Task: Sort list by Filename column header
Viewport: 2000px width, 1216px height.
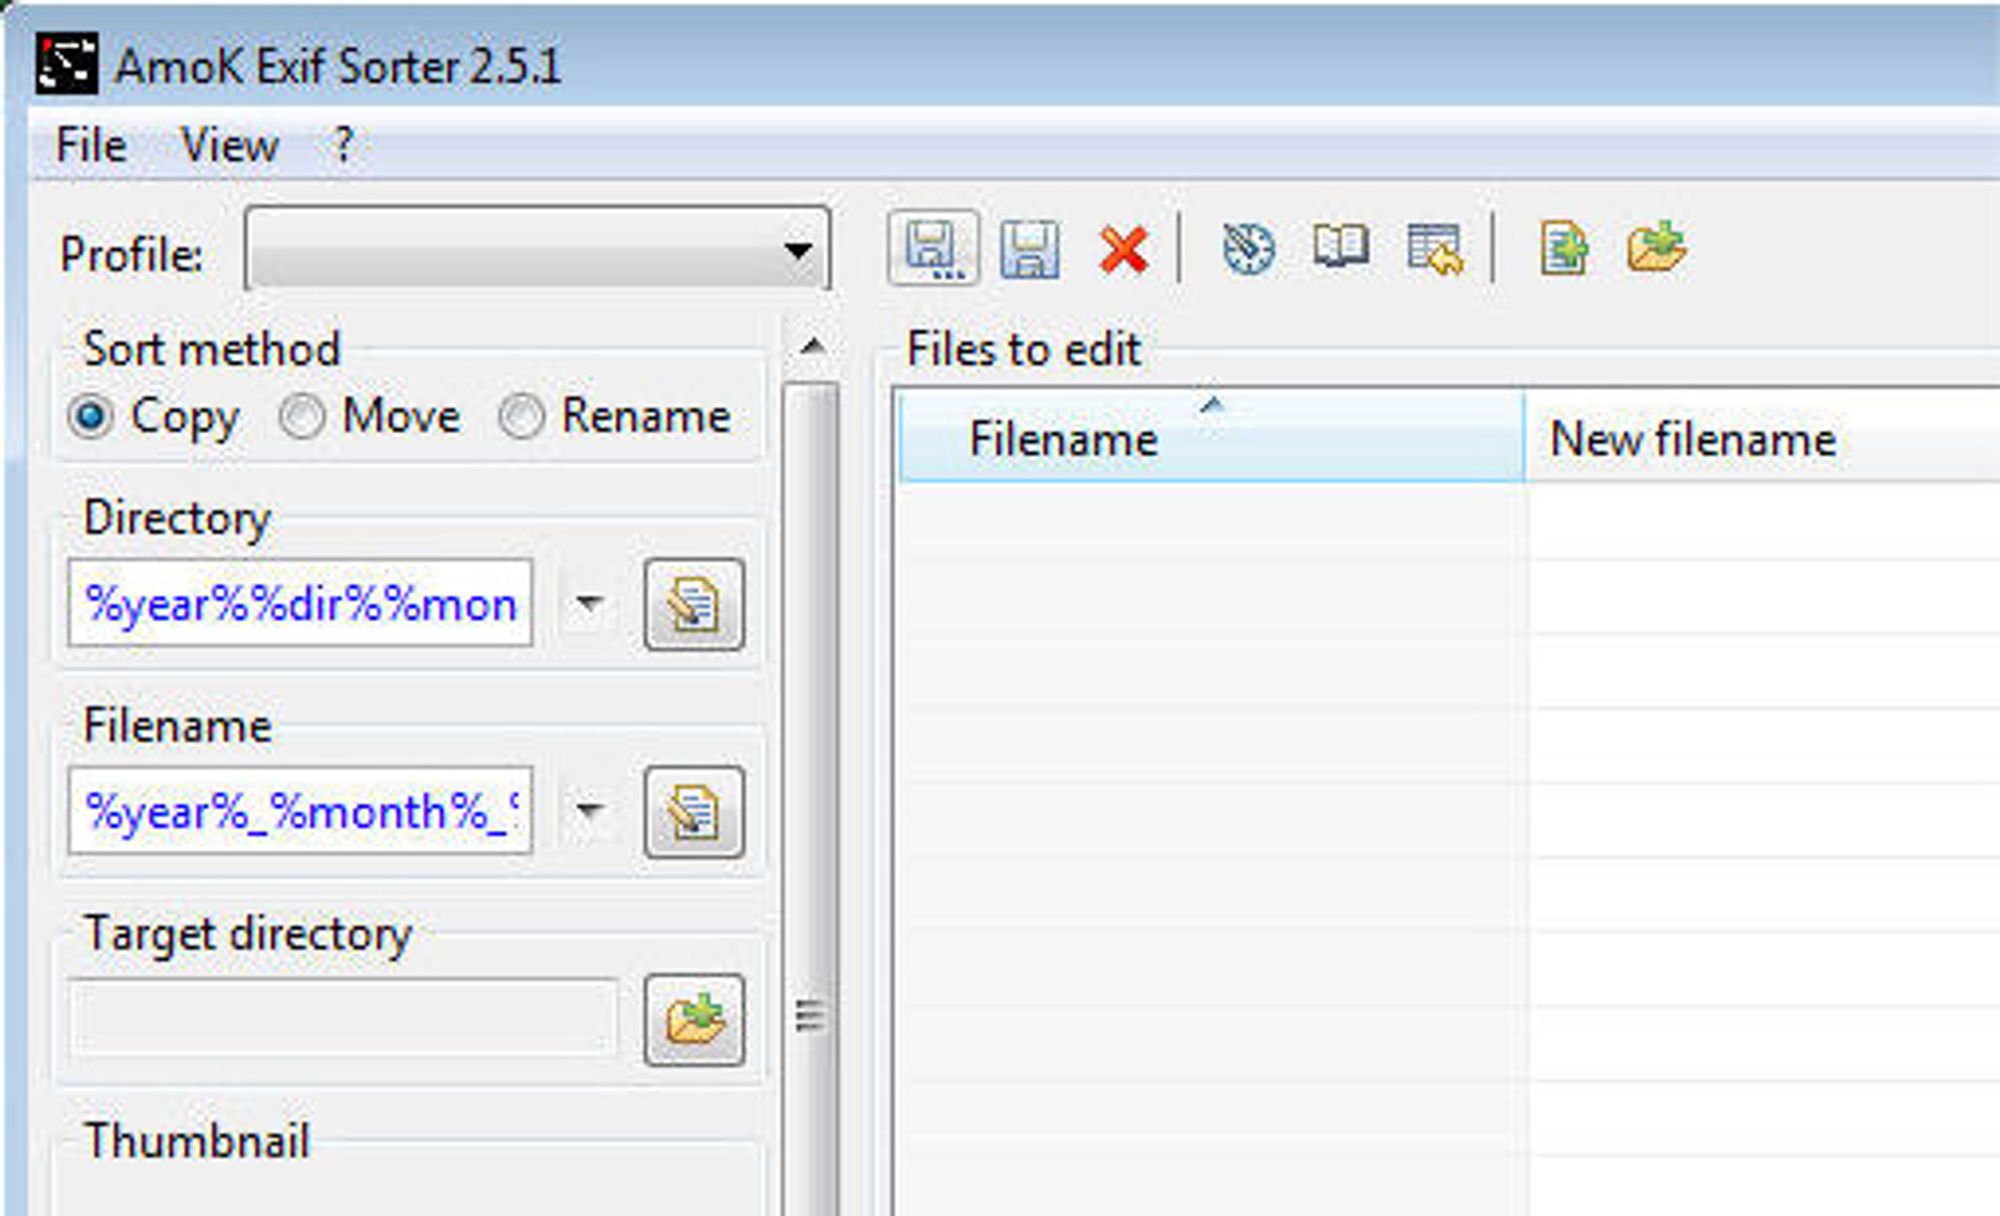Action: [1211, 438]
